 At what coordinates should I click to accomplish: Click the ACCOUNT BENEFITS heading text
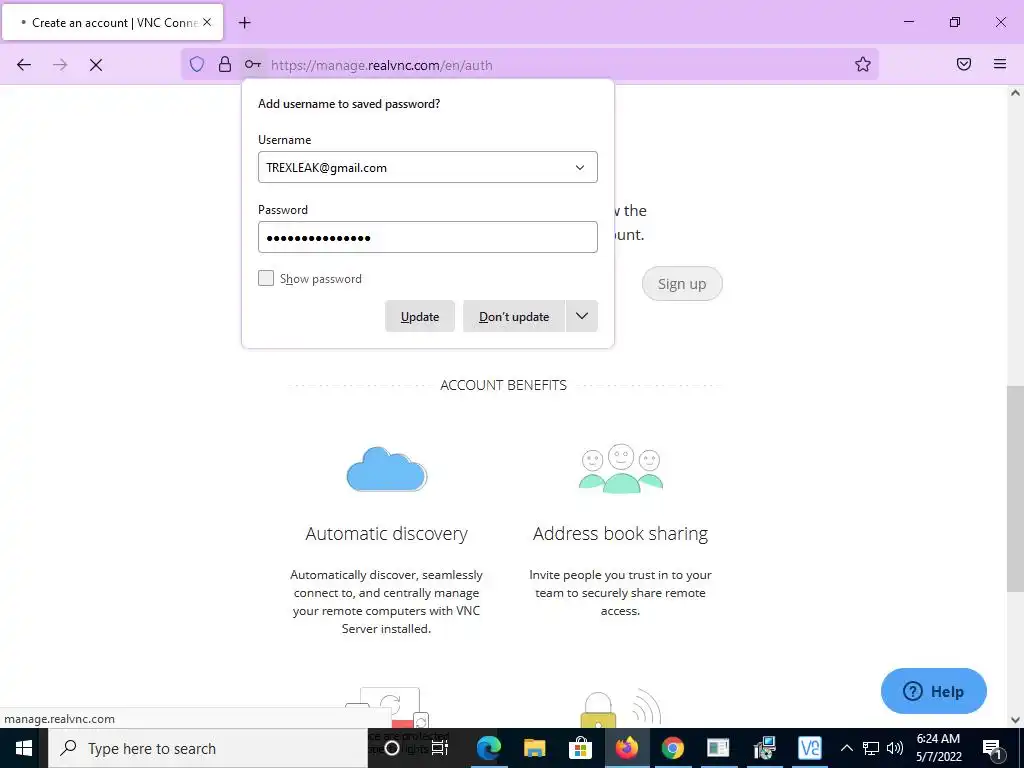pos(504,385)
